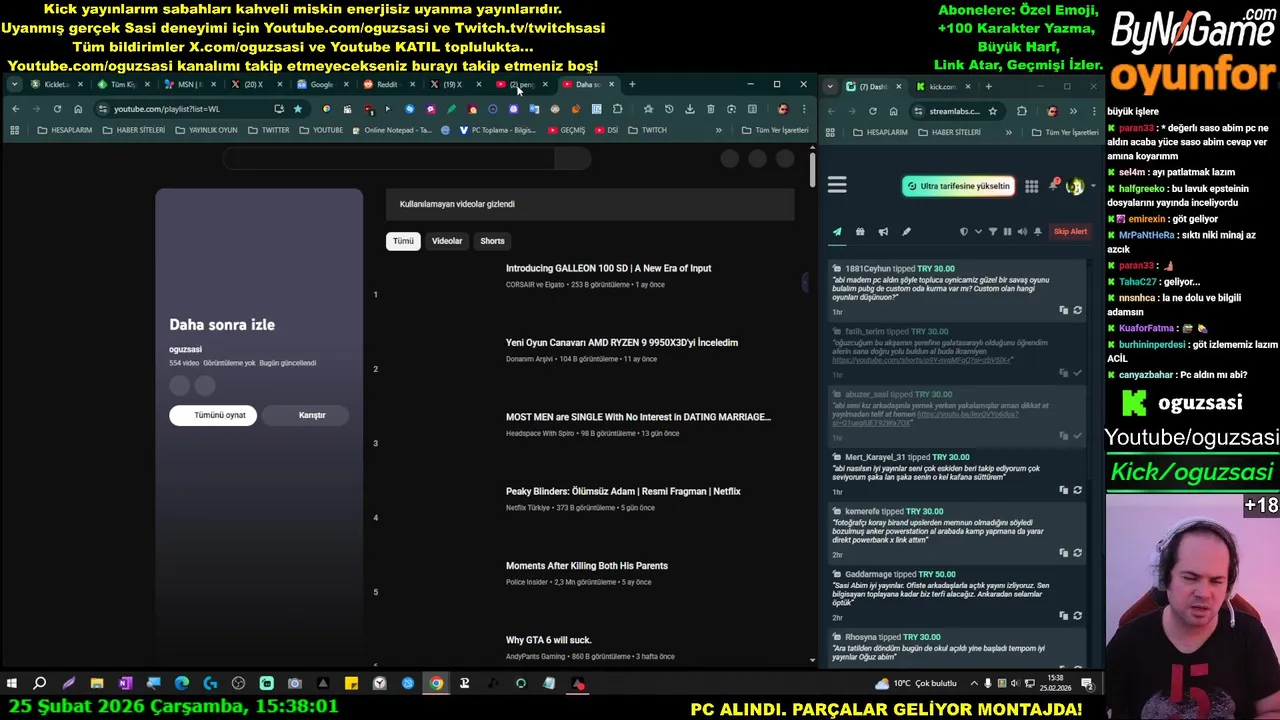The width and height of the screenshot is (1280, 720).
Task: Open extensions puzzle icon in YouTube window
Action: click(617, 109)
